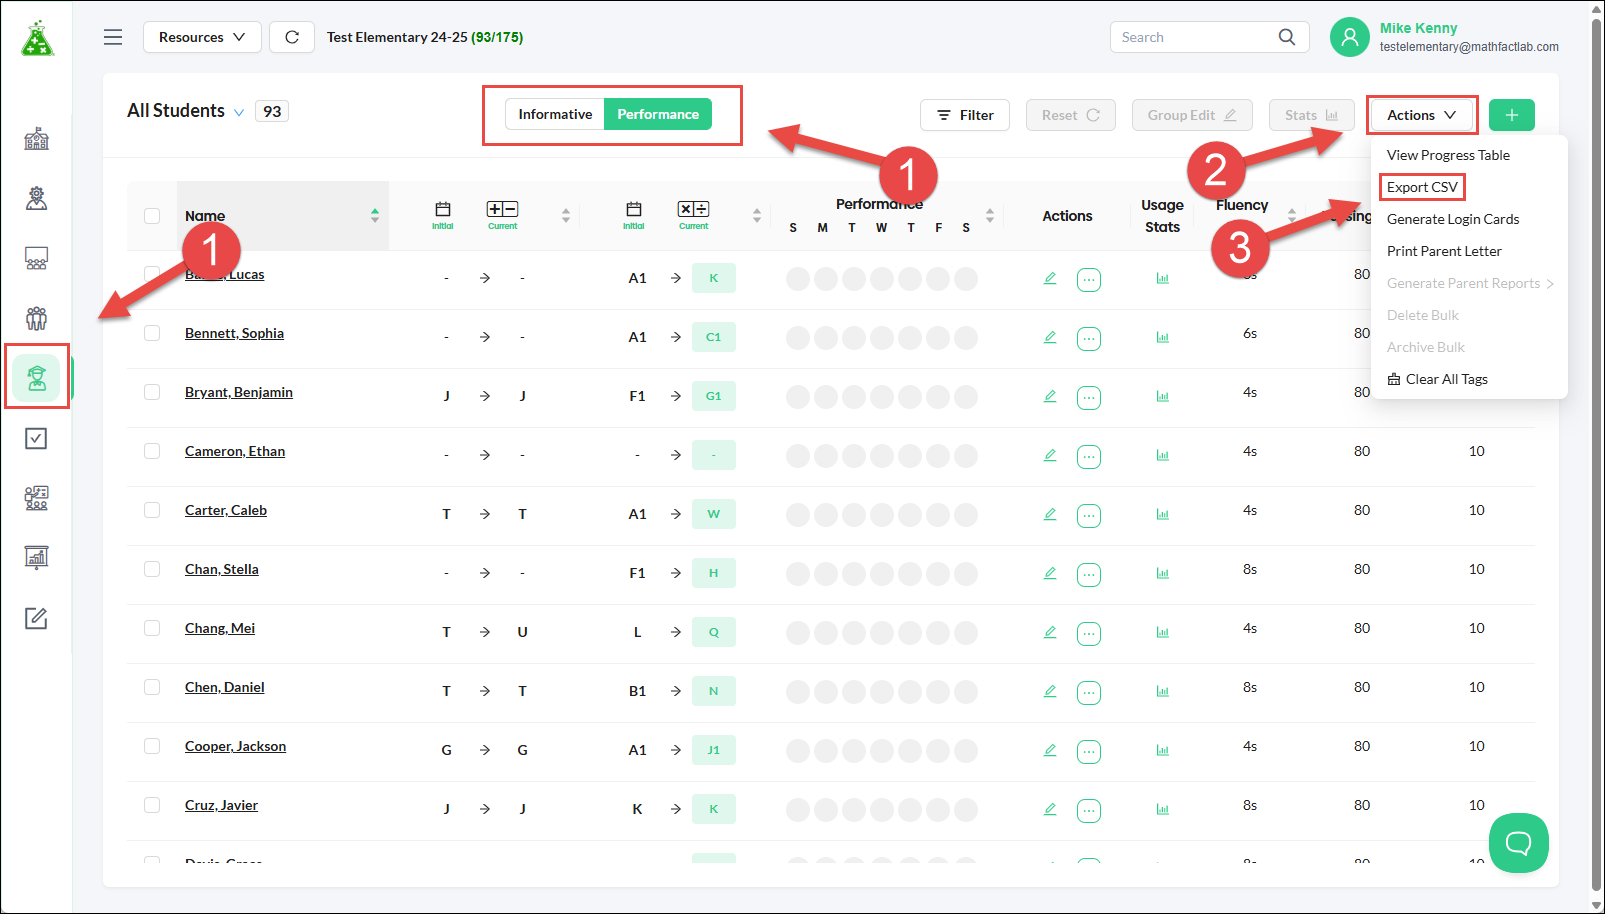The height and width of the screenshot is (914, 1605).
Task: Open the hamburger menu
Action: coord(113,37)
